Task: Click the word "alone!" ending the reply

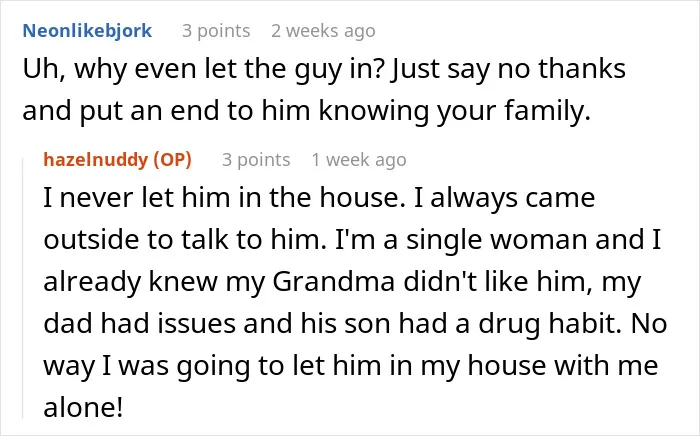Action: pyautogui.click(x=83, y=407)
